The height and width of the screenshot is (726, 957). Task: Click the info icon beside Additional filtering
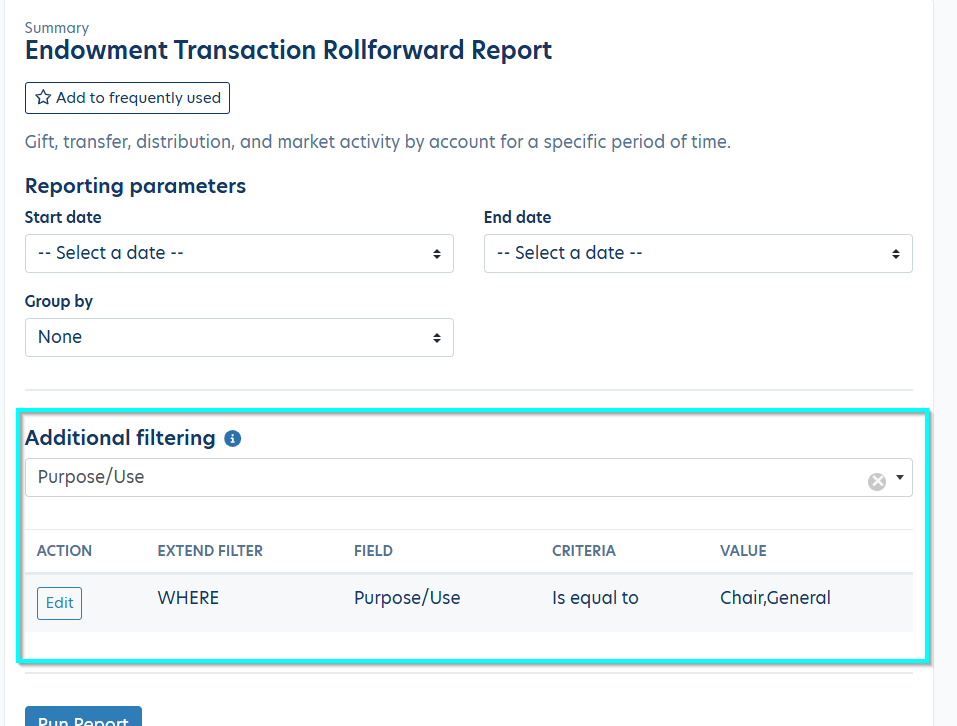(233, 438)
